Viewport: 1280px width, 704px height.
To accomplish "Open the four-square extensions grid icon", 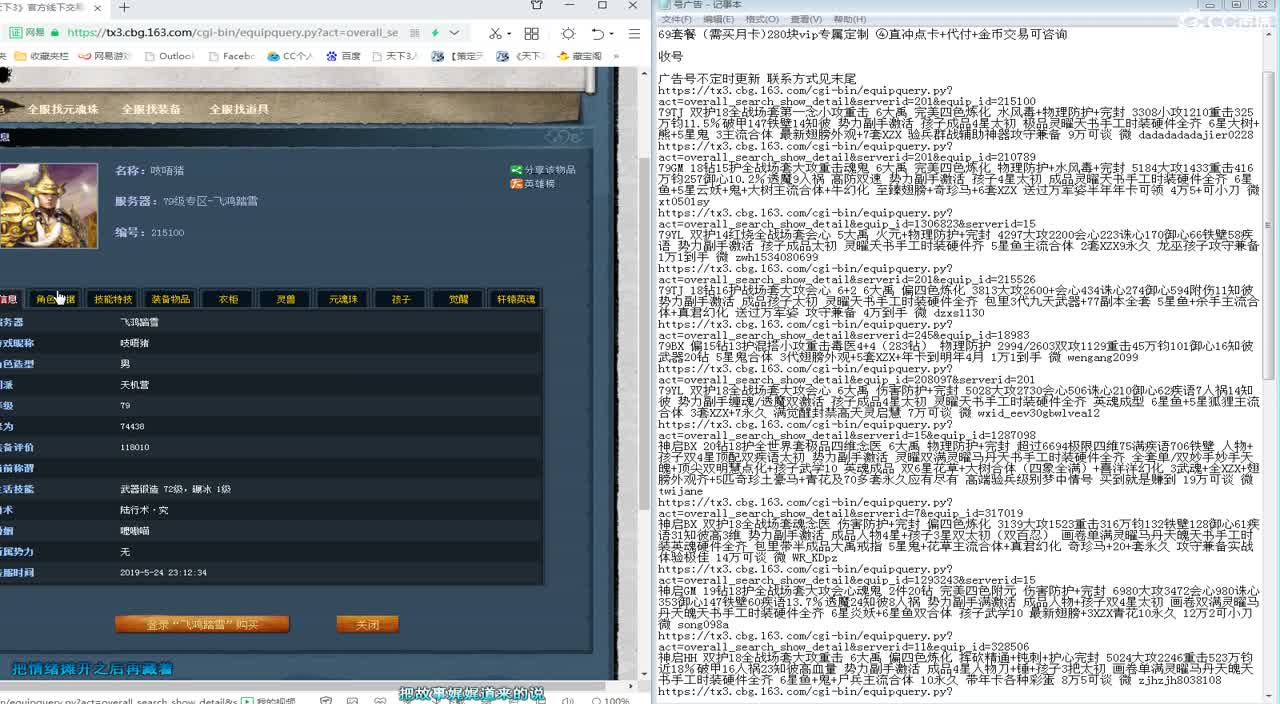I will tap(531, 33).
